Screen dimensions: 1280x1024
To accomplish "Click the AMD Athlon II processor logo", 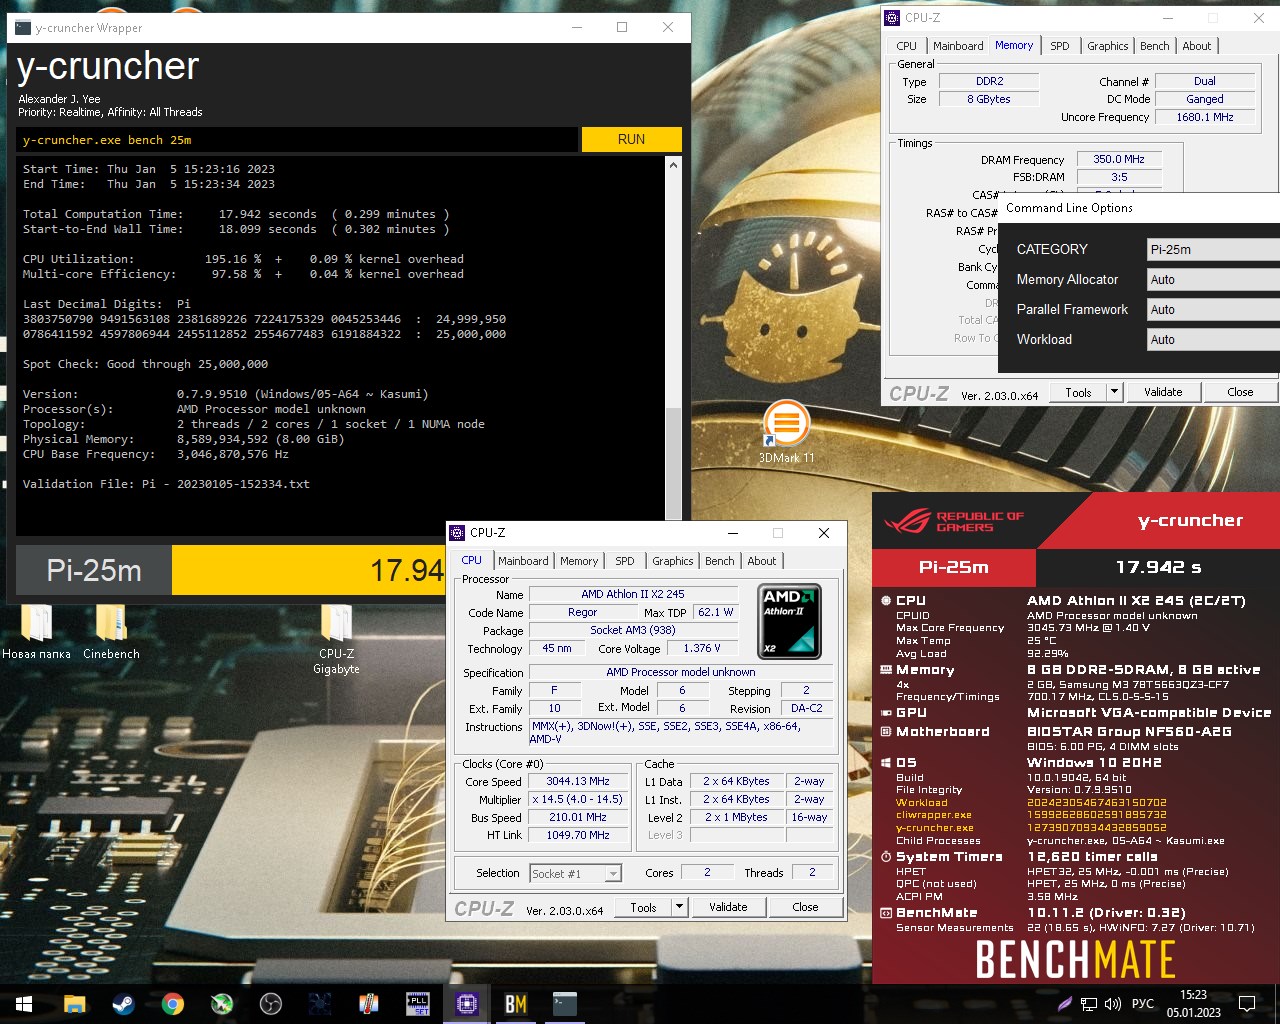I will click(x=790, y=622).
